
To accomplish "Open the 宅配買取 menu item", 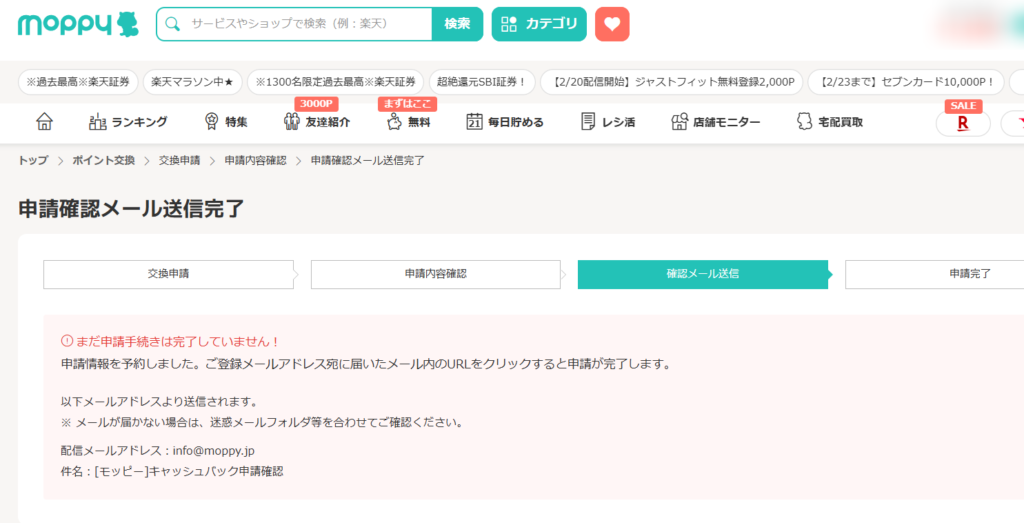I will coord(830,121).
